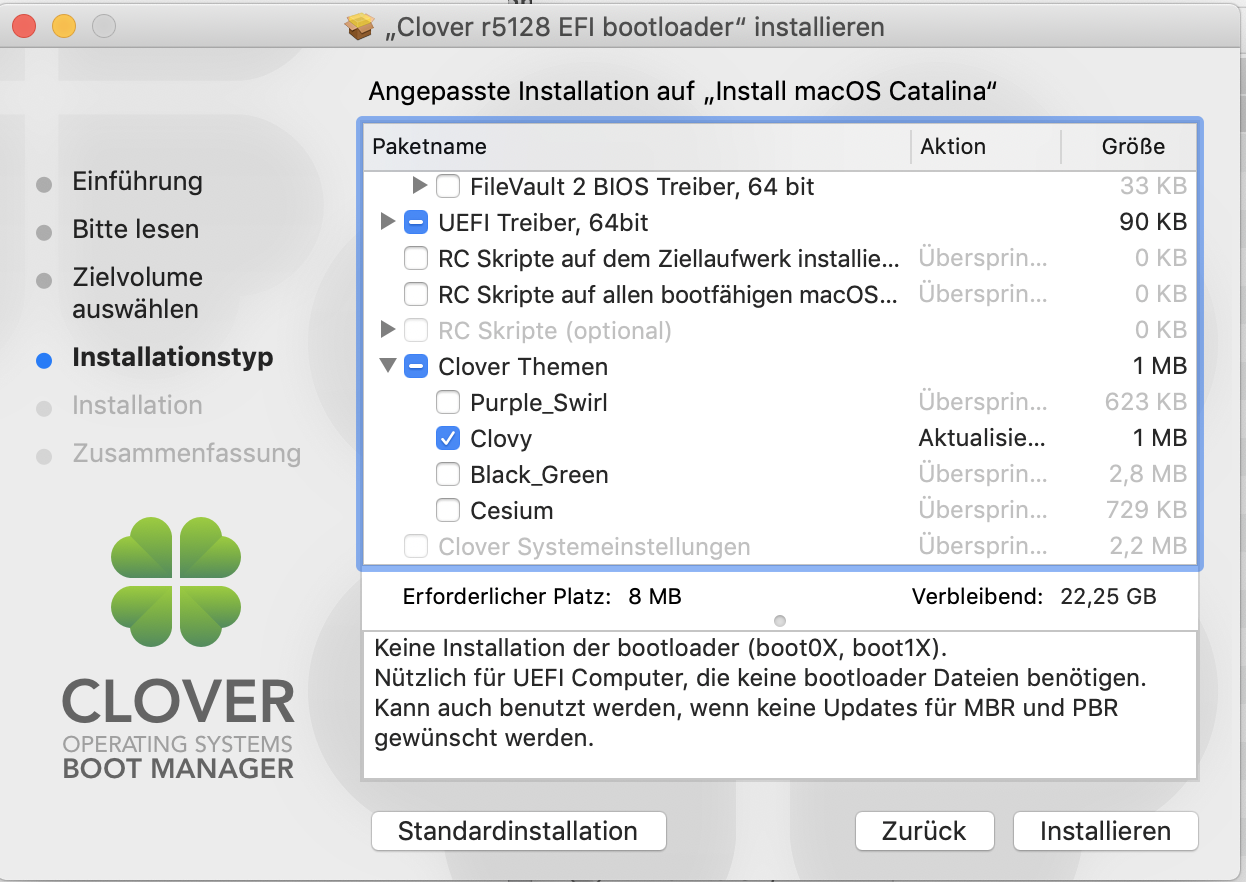Start installation with the Installieren button

click(x=1105, y=831)
